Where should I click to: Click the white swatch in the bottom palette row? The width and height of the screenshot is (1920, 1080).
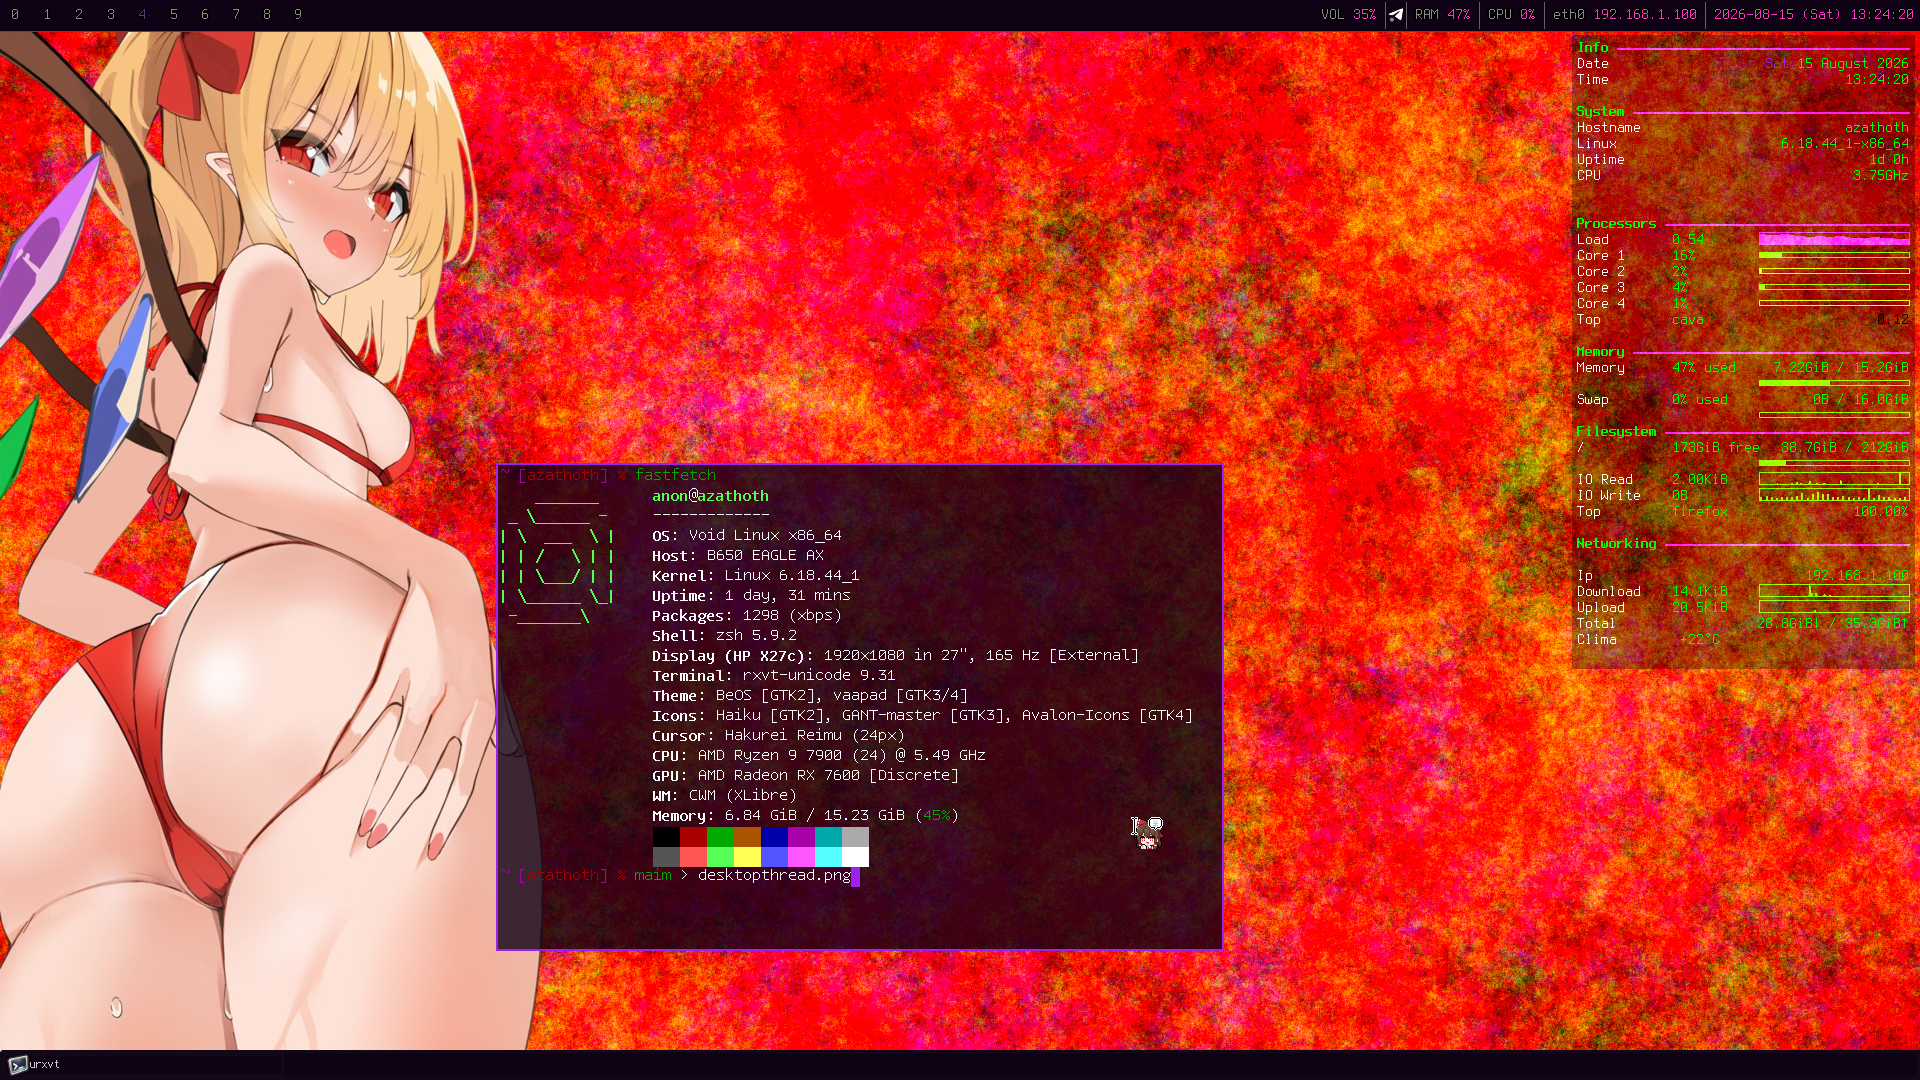tap(855, 857)
